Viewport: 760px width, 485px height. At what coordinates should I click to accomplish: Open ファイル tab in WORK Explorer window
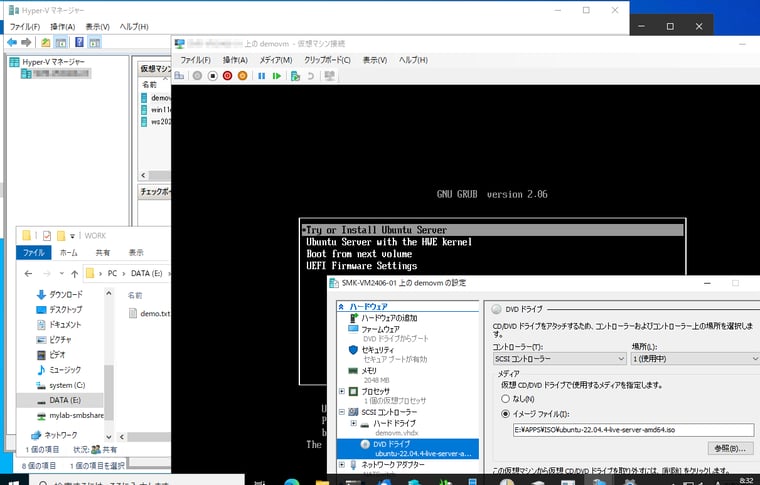[x=34, y=252]
